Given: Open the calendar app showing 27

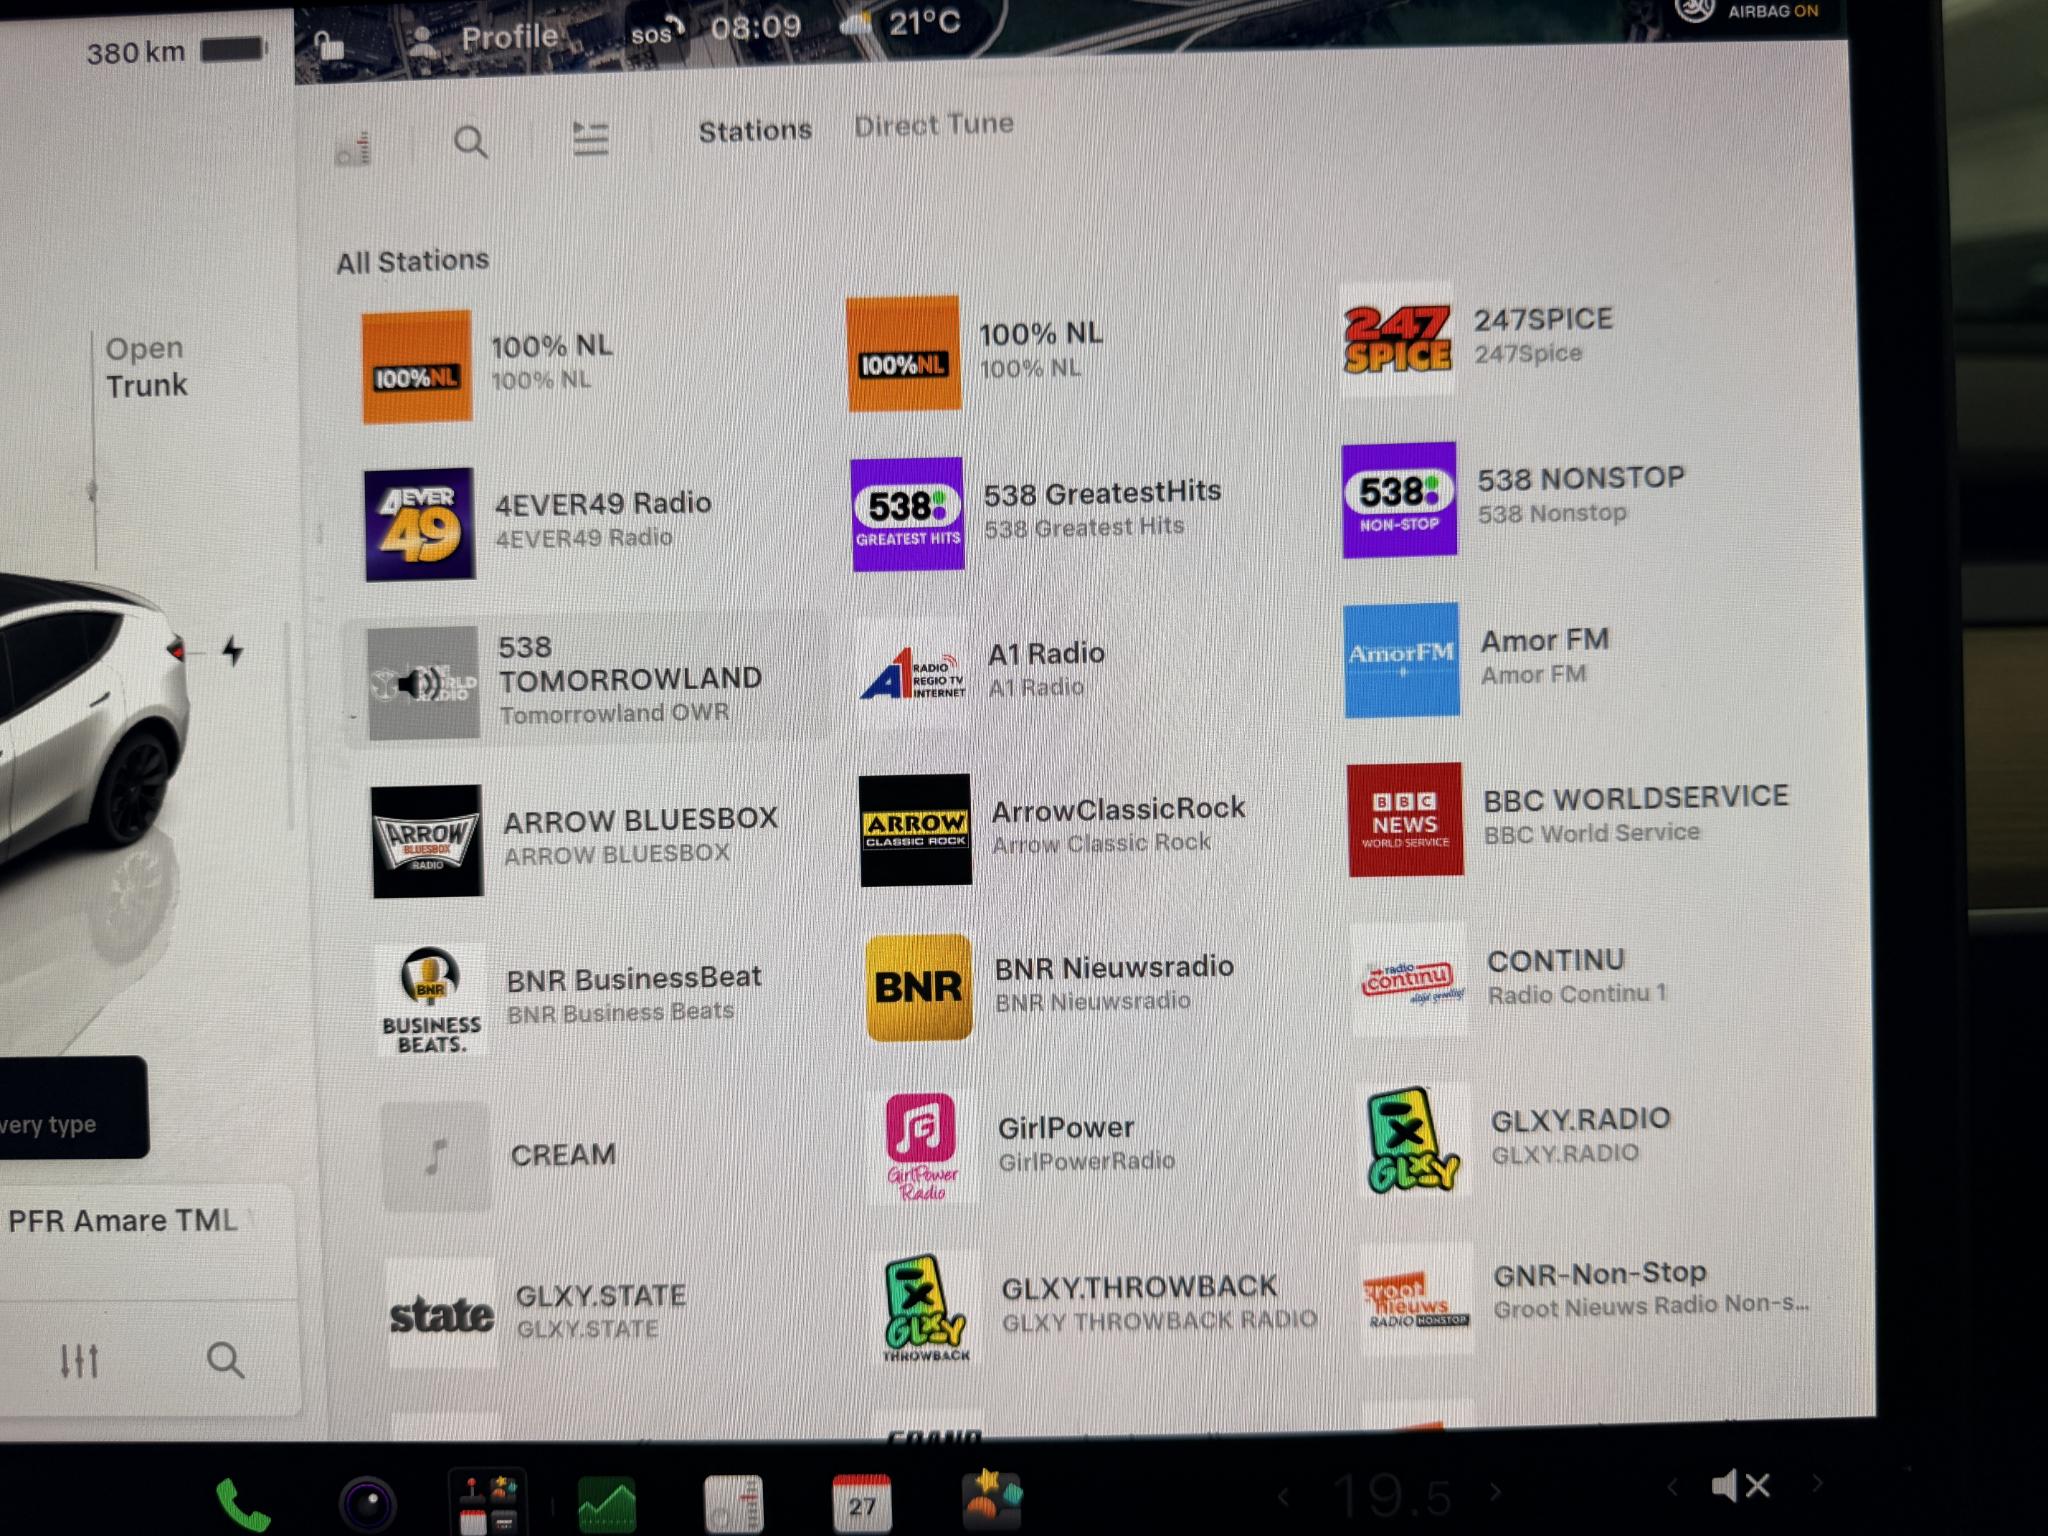Looking at the screenshot, I should [x=861, y=1502].
